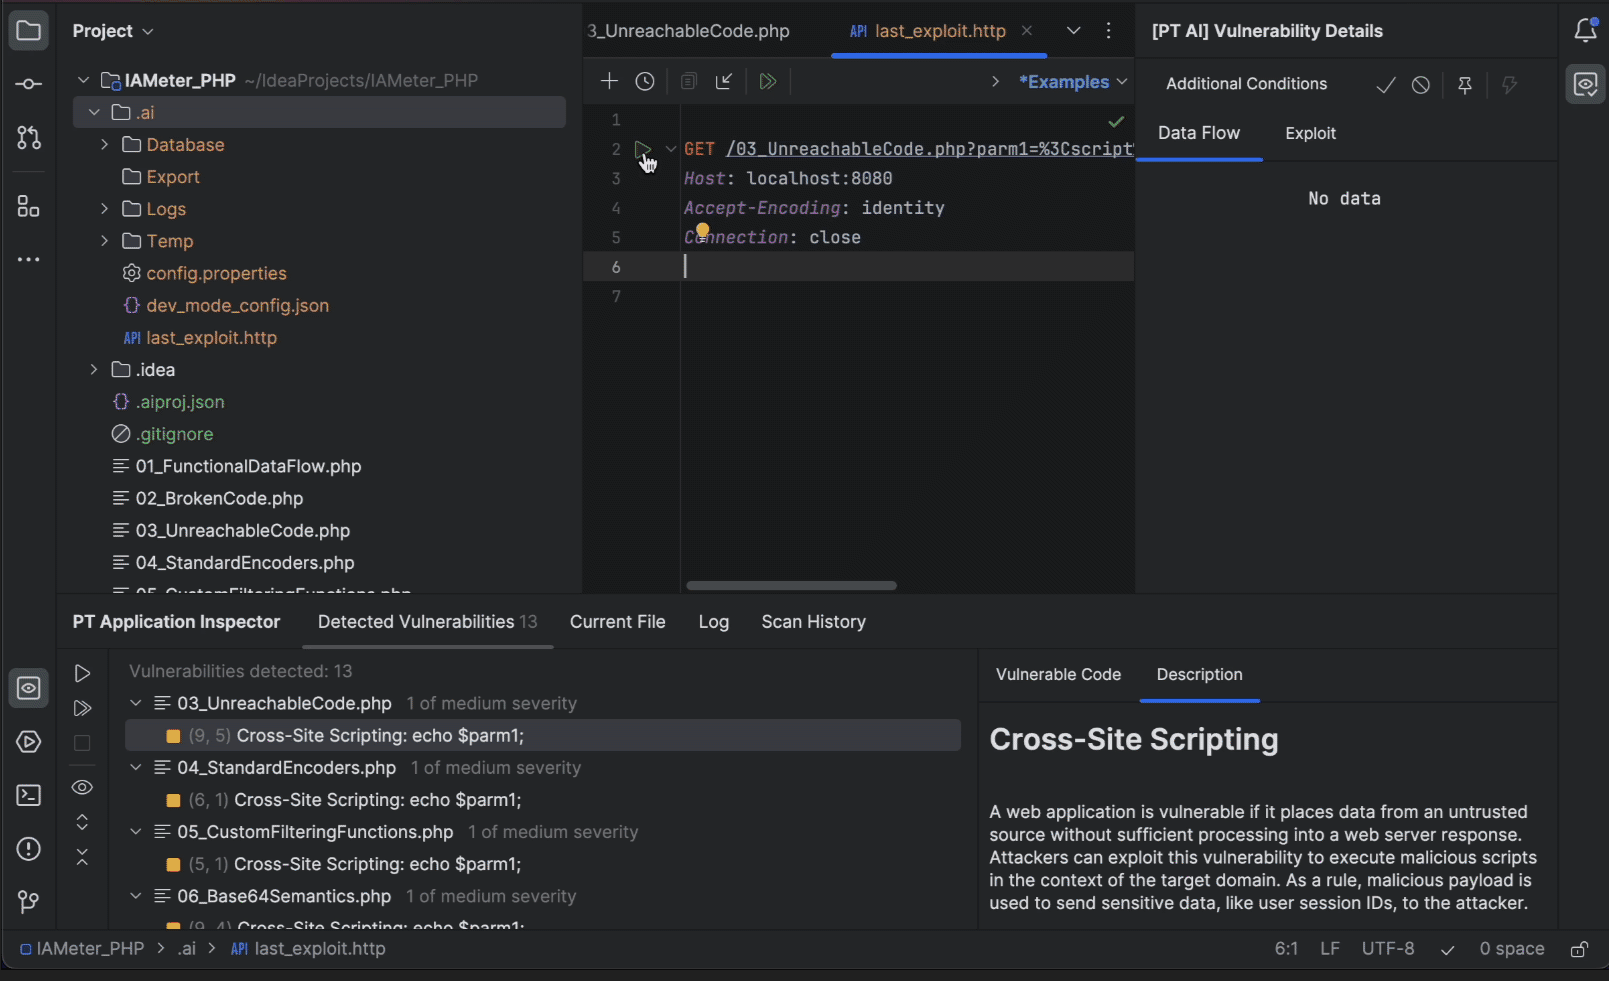Viewport: 1609px width, 981px height.
Task: Click LF line separator in status bar
Action: [x=1330, y=949]
